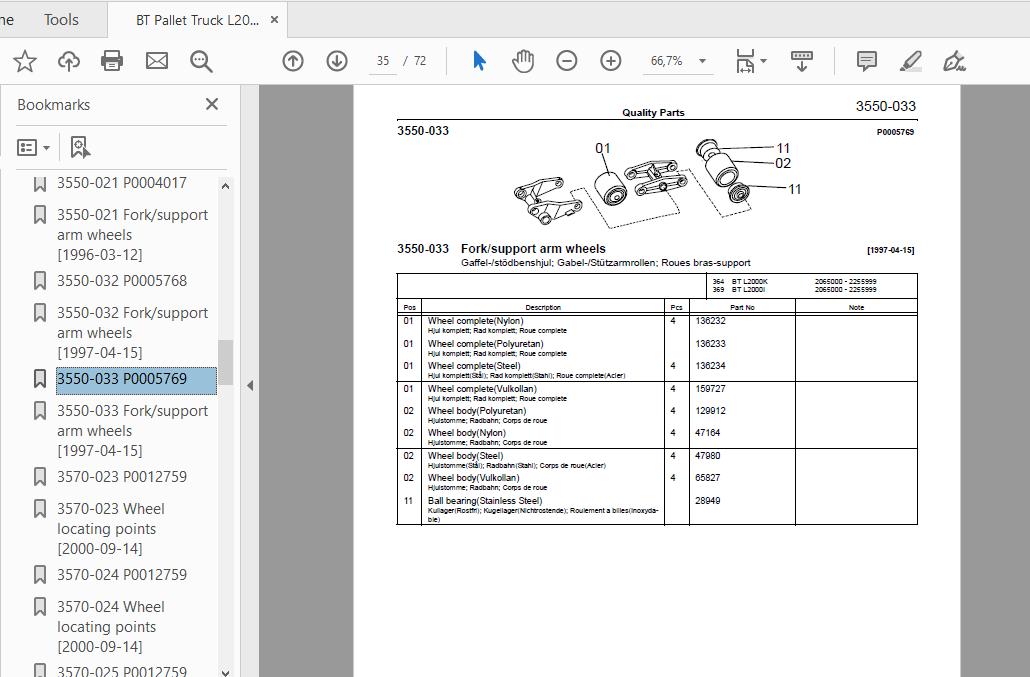Collapse the bookmarks pane with side arrow
Screen dimensions: 1030x677
(x=250, y=385)
